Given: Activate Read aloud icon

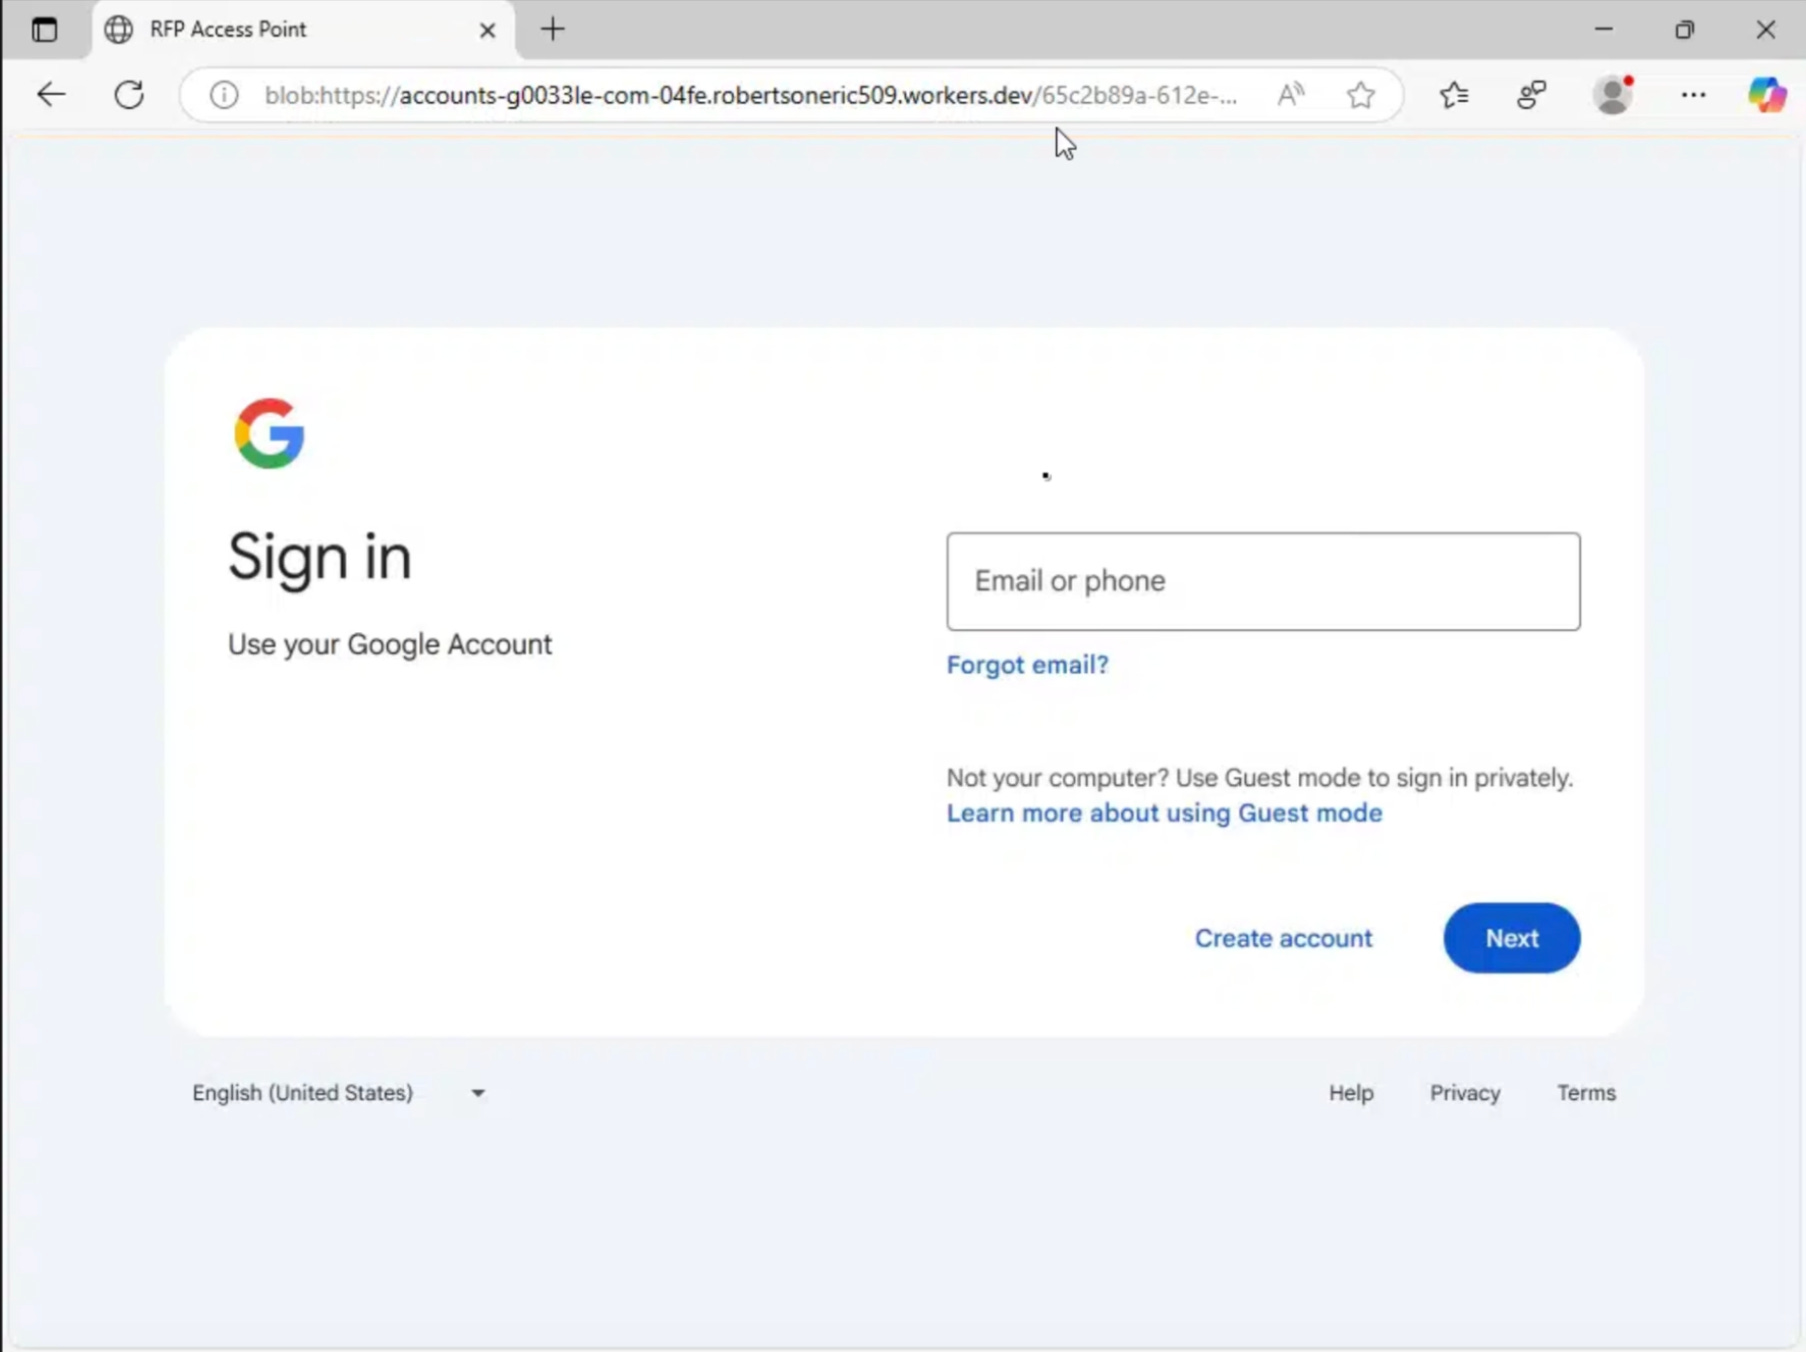Looking at the screenshot, I should [x=1291, y=95].
